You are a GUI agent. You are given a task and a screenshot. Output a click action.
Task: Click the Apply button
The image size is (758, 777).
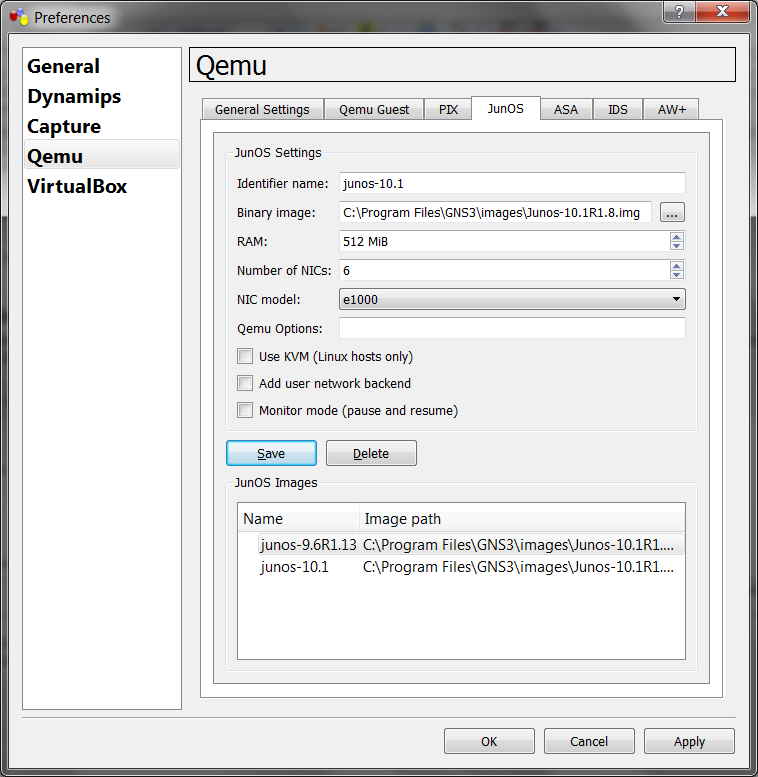[689, 741]
